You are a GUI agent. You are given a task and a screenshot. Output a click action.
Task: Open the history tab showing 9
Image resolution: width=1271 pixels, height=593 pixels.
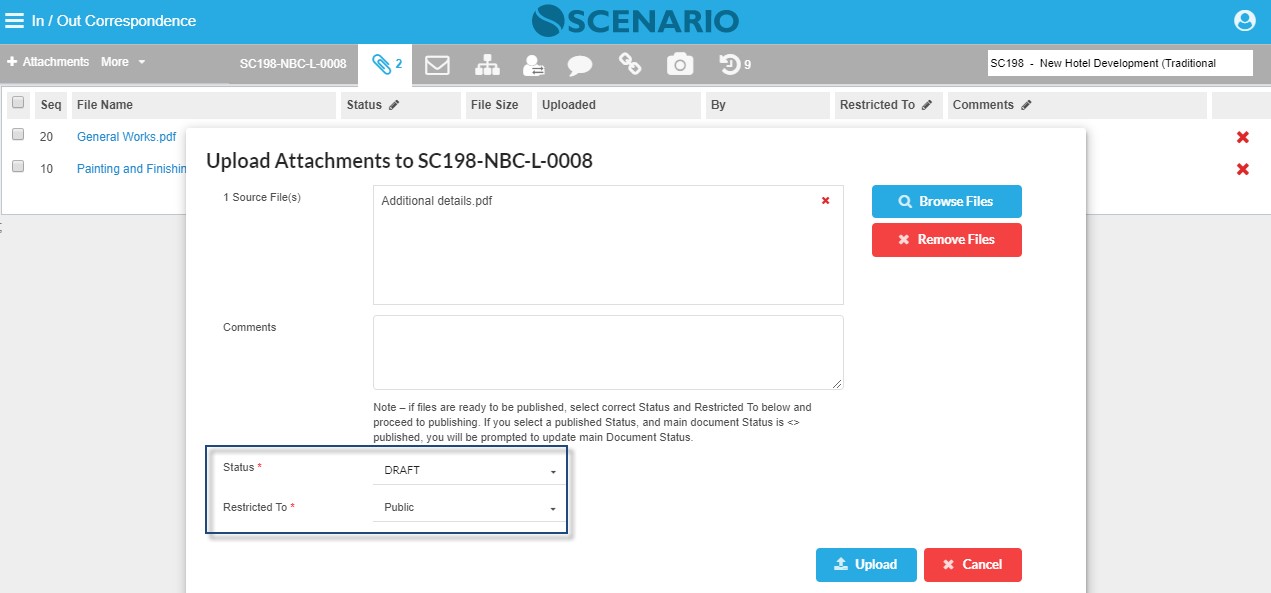point(735,65)
